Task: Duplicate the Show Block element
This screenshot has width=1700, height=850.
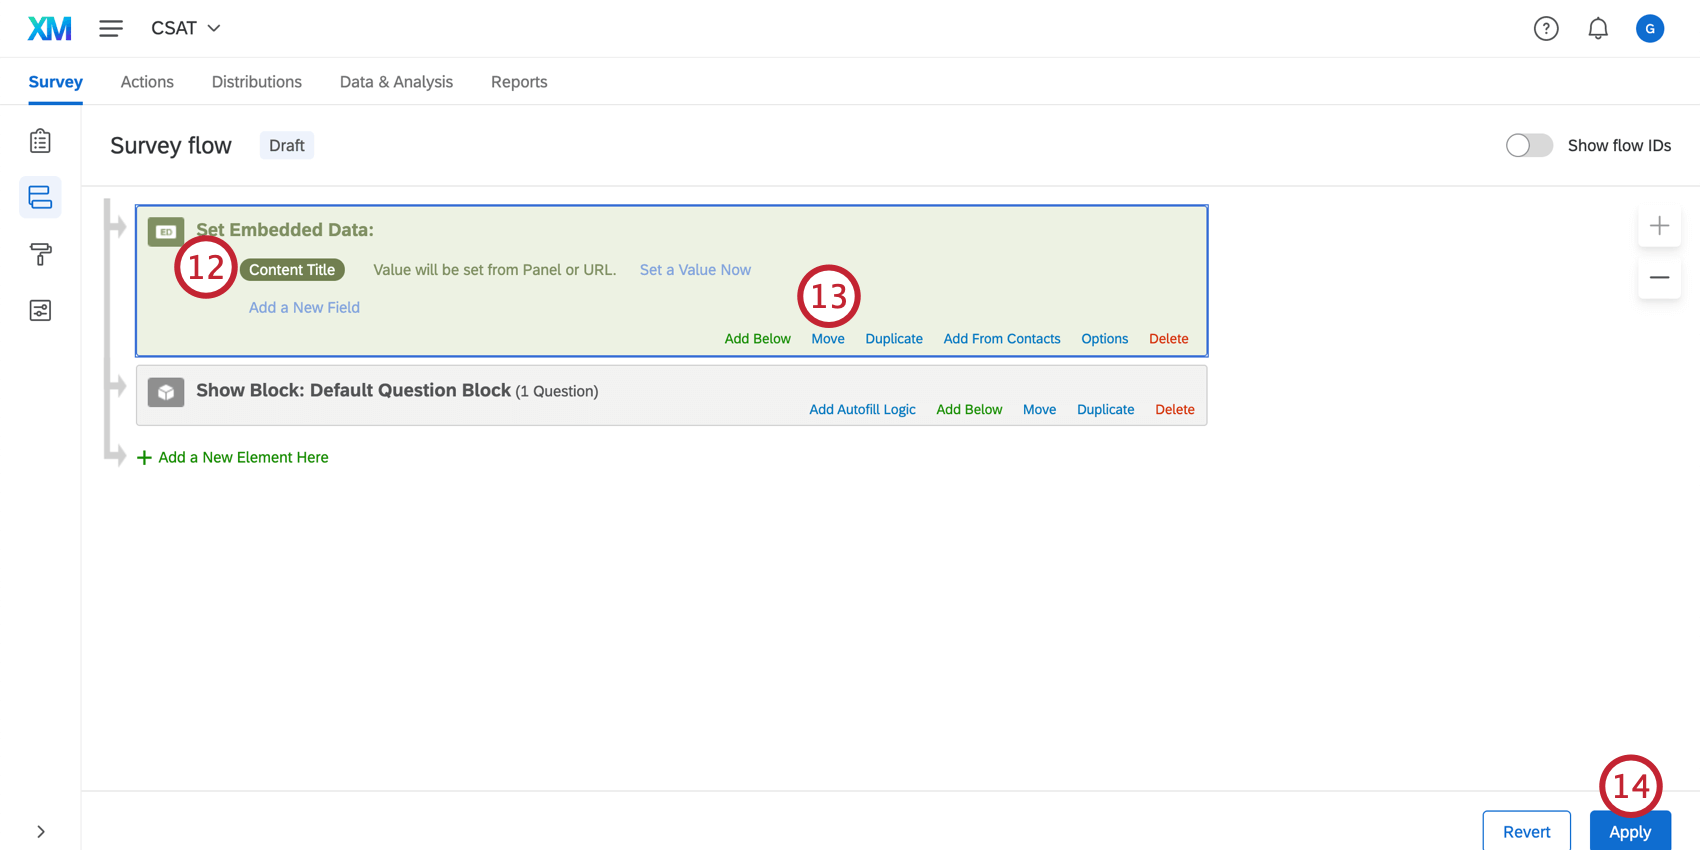Action: (x=1106, y=410)
